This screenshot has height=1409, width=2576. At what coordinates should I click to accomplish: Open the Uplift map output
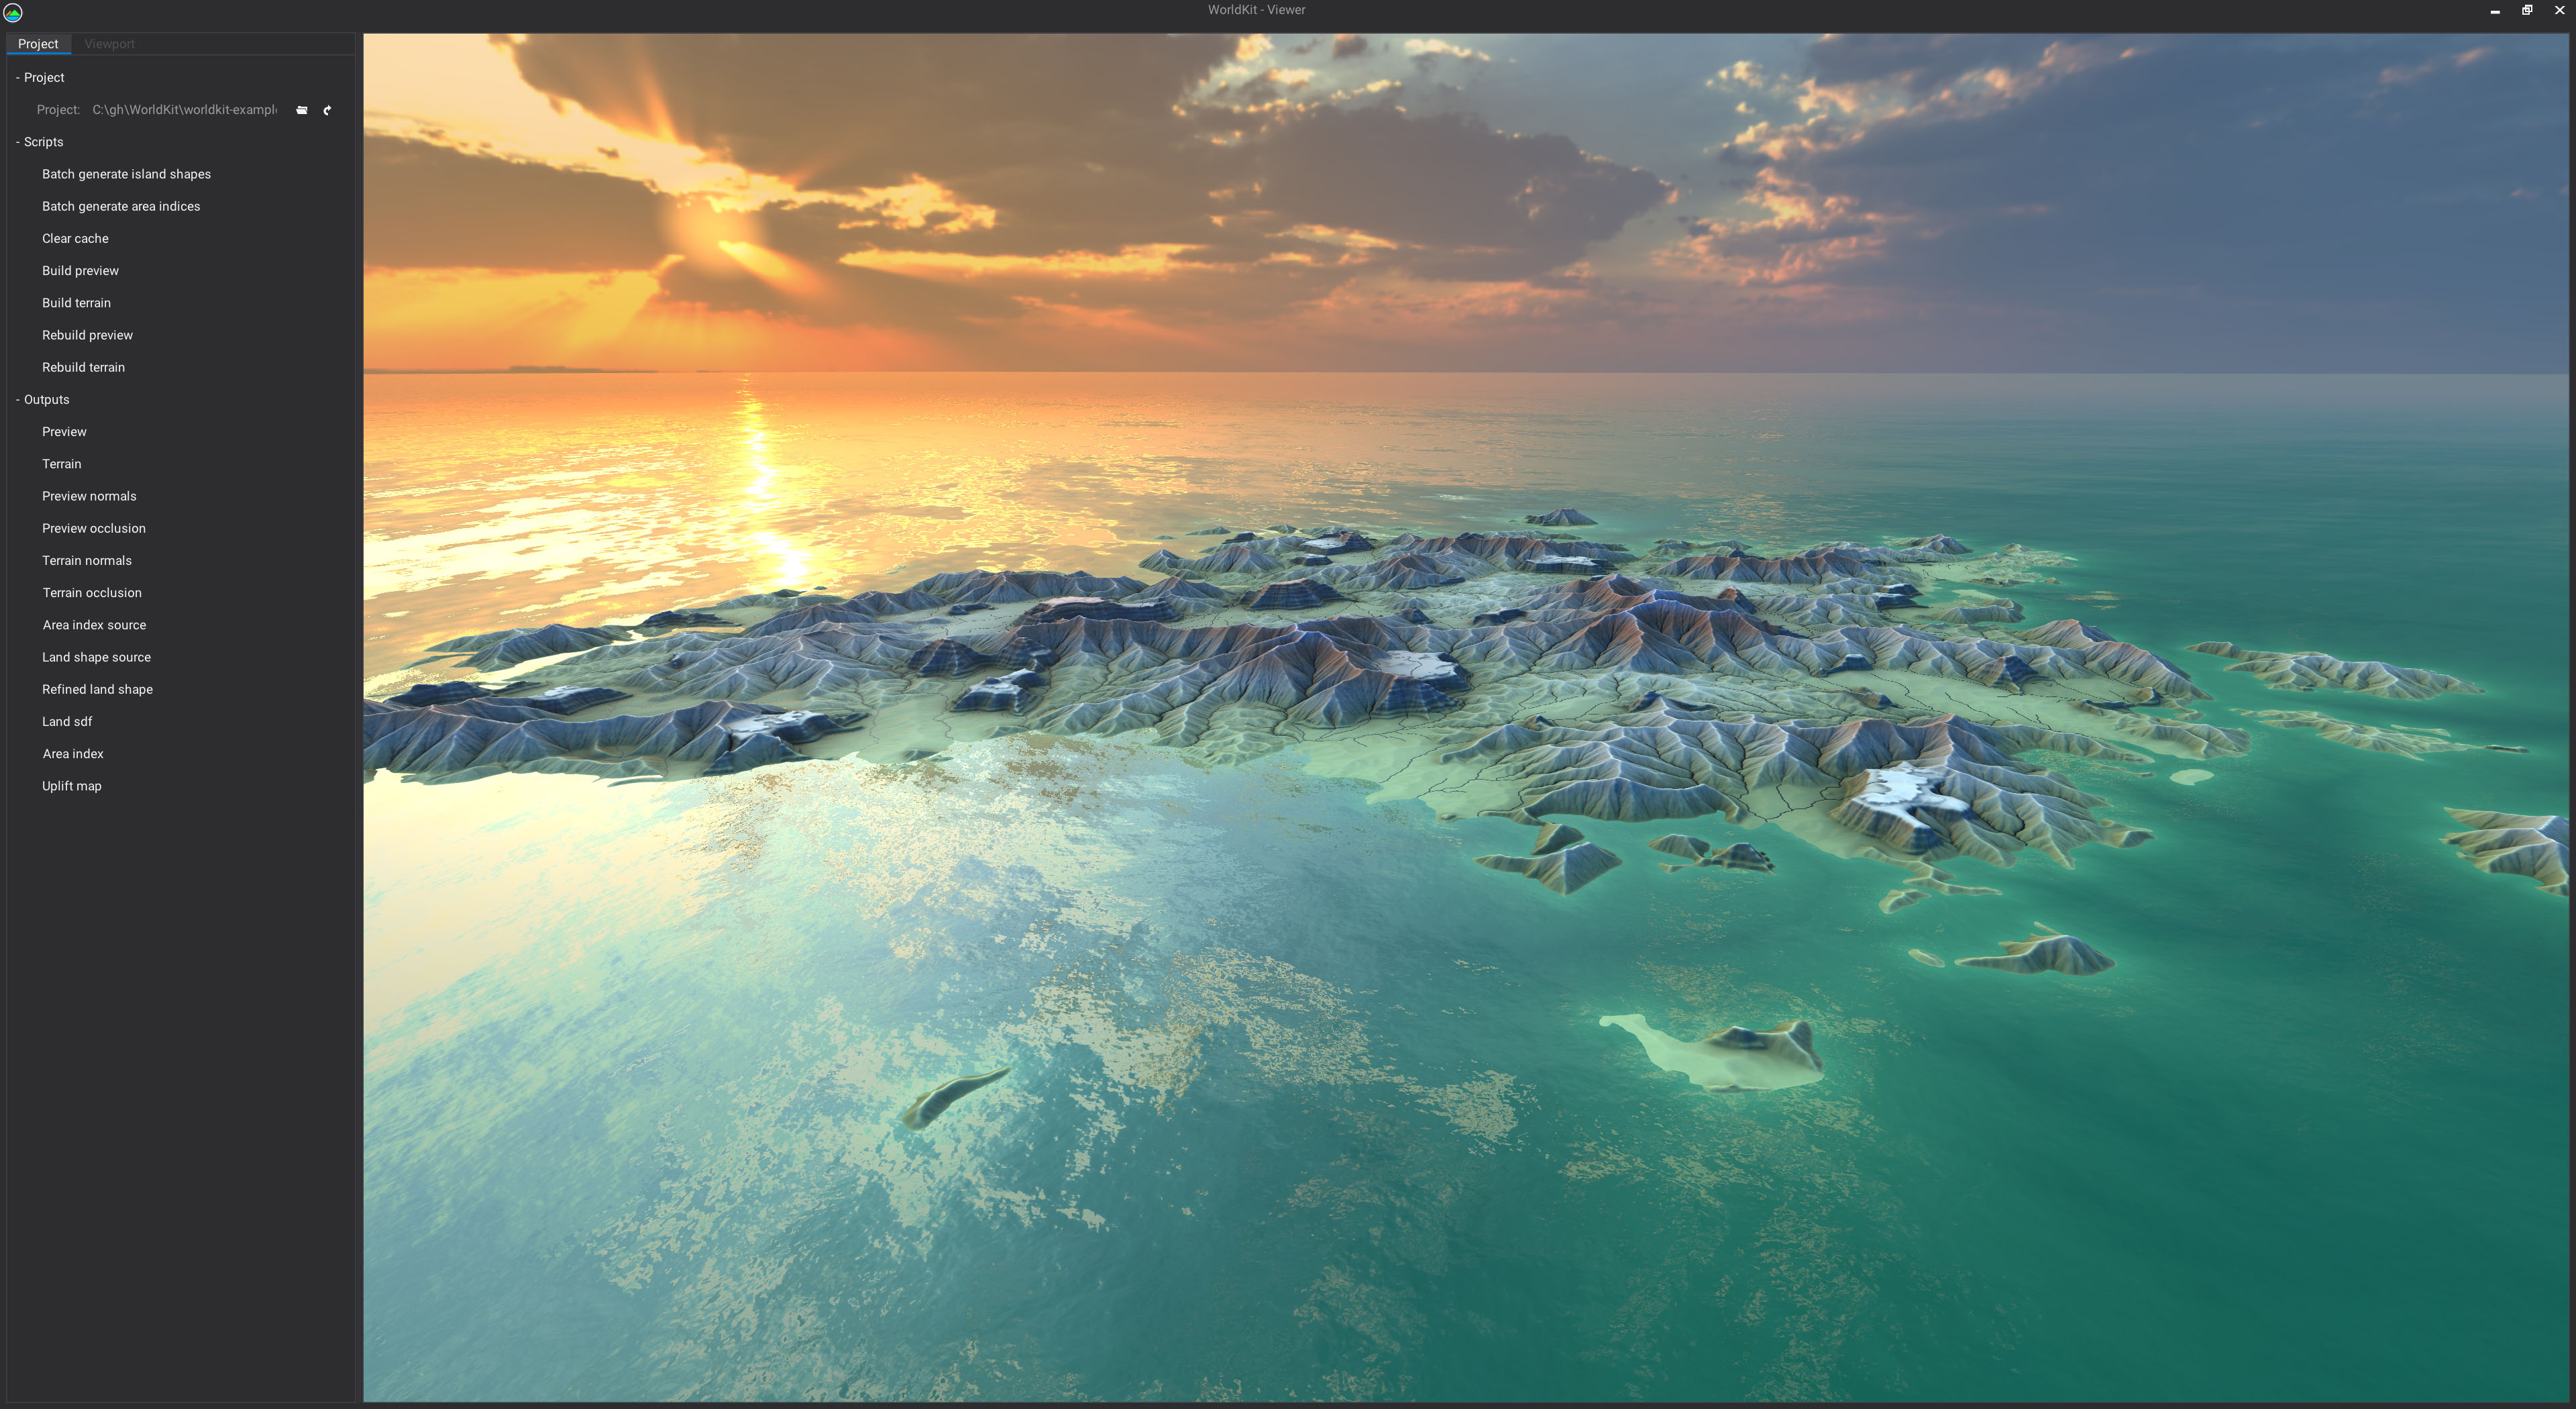tap(72, 786)
